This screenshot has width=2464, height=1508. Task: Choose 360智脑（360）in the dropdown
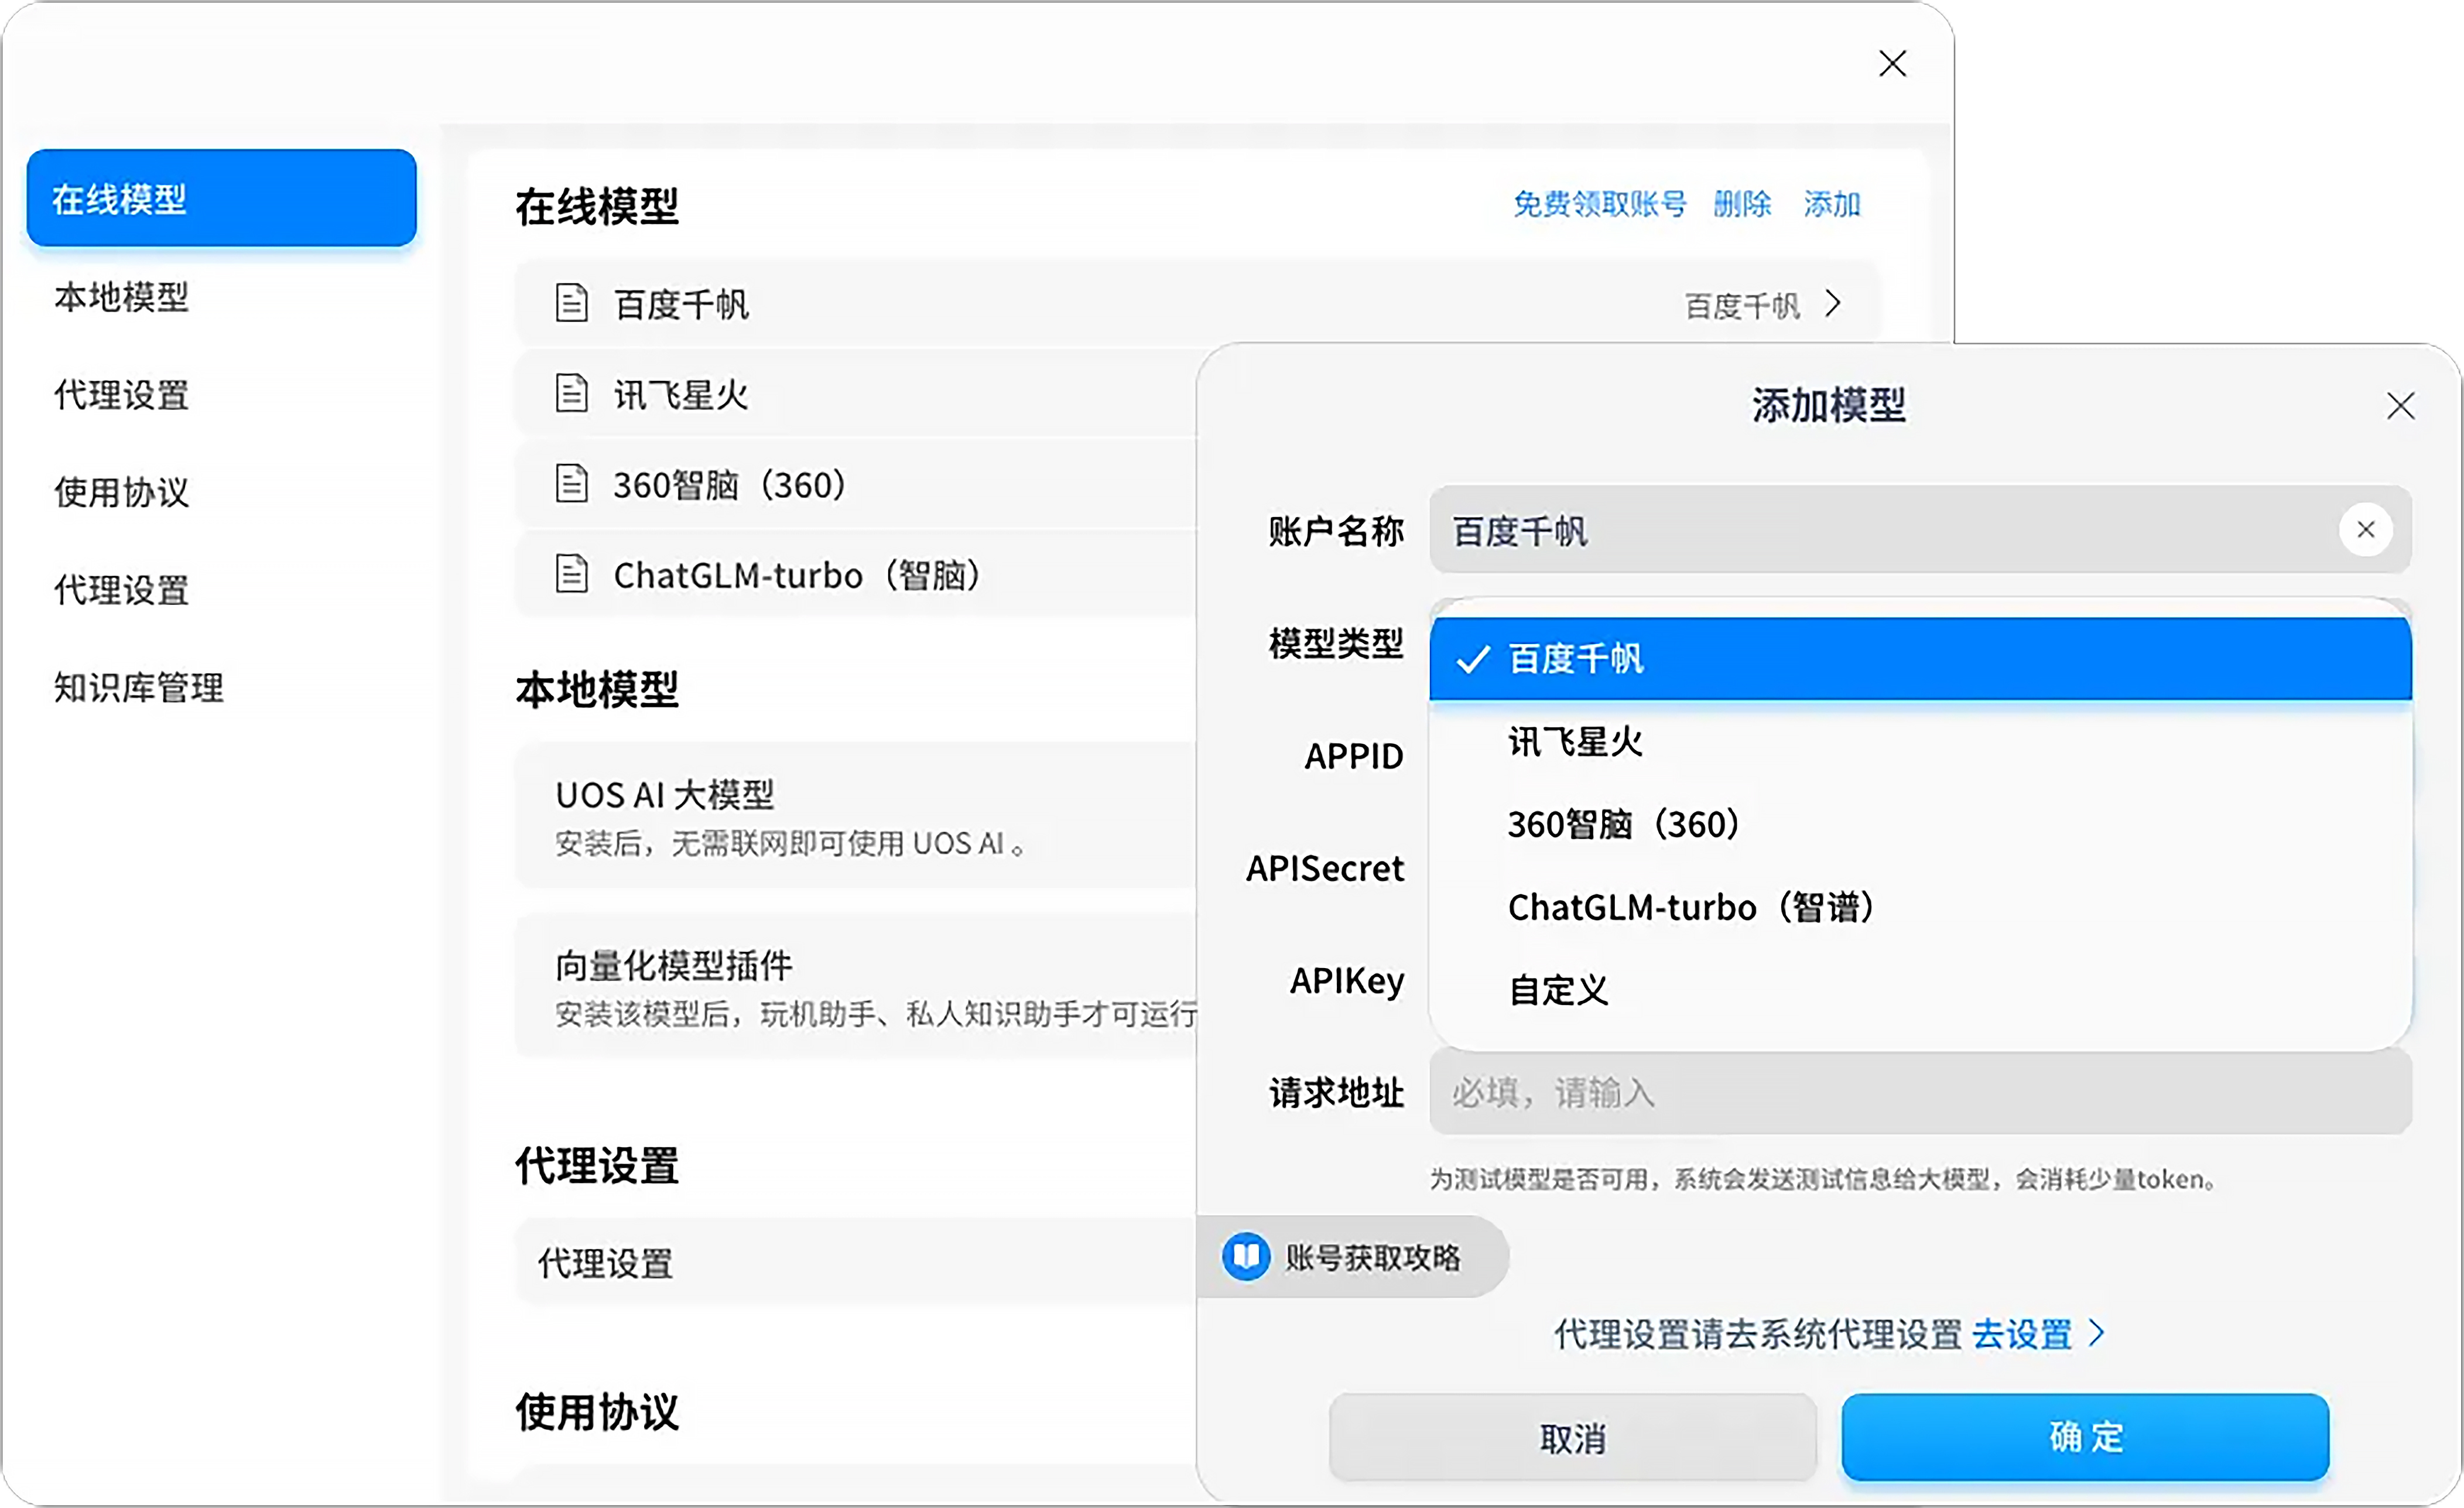1921,824
